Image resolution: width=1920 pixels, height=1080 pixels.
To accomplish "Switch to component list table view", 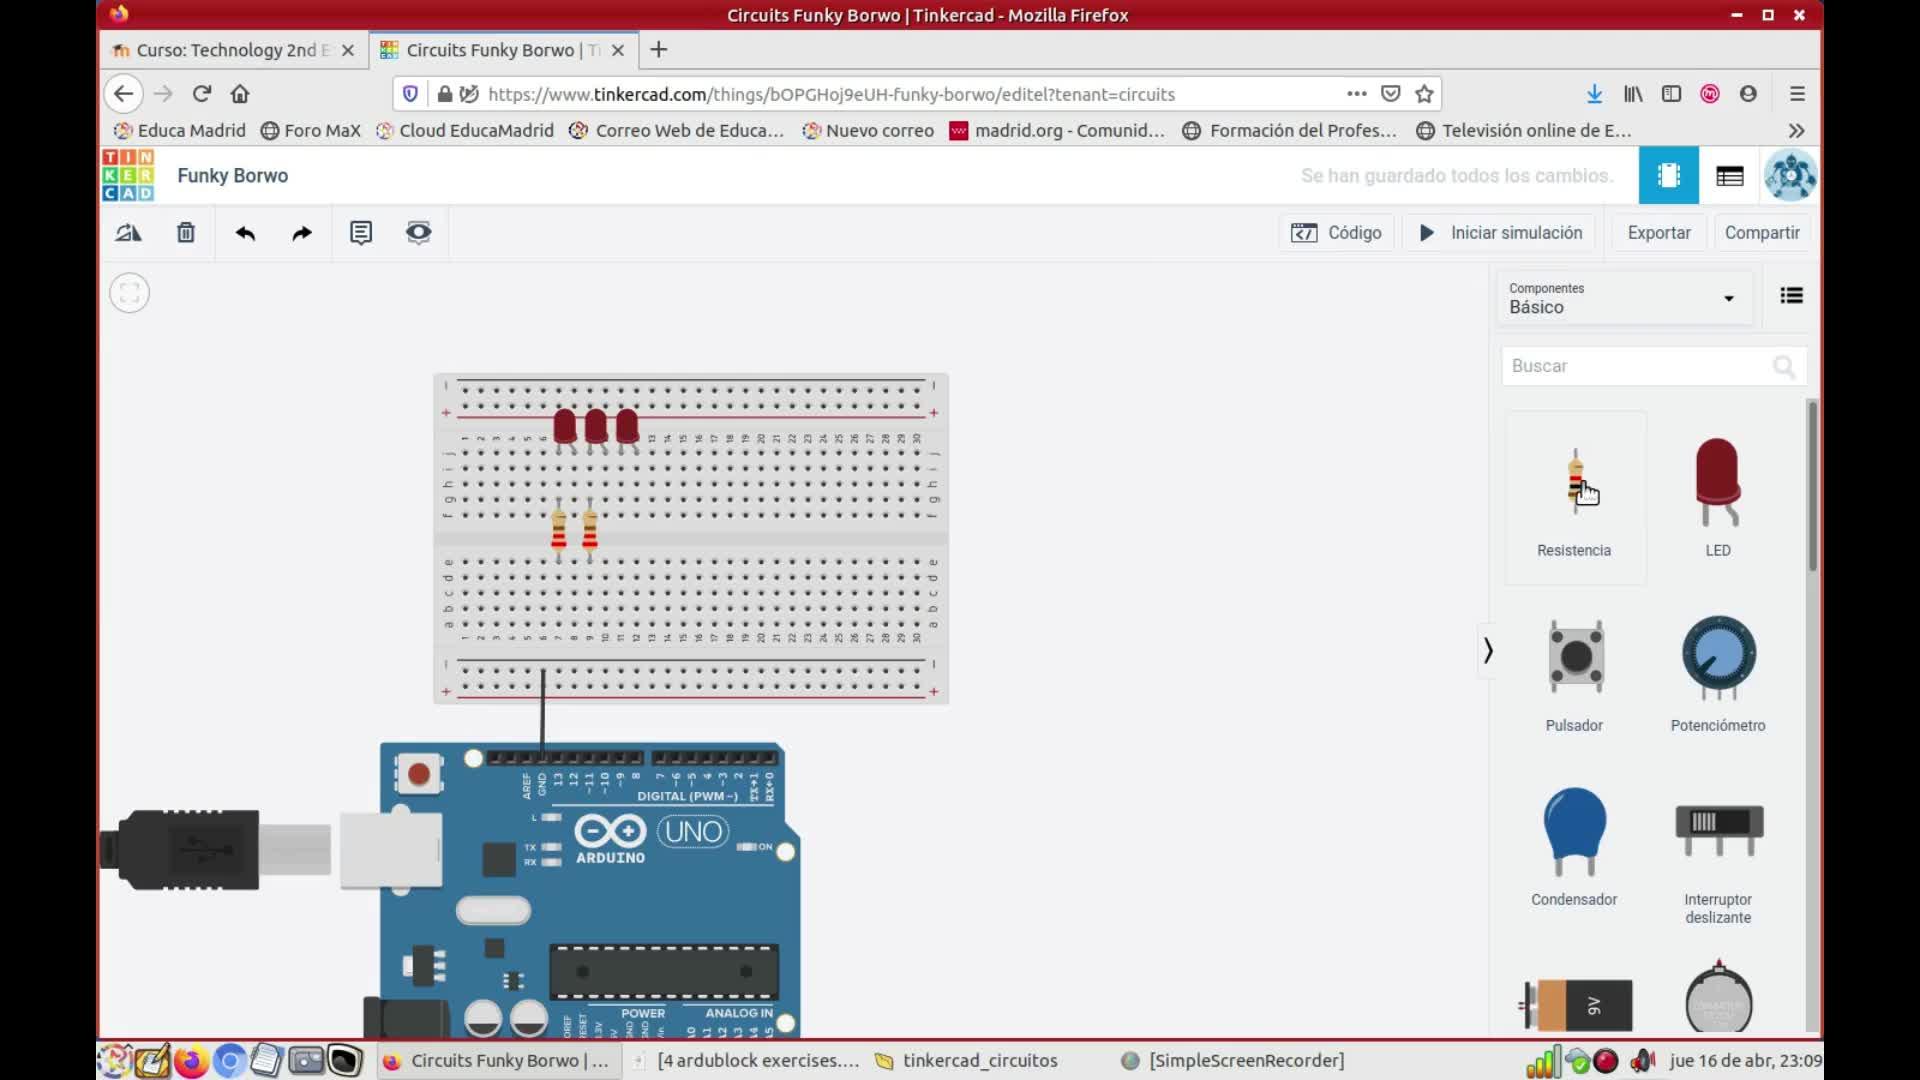I will click(1729, 176).
